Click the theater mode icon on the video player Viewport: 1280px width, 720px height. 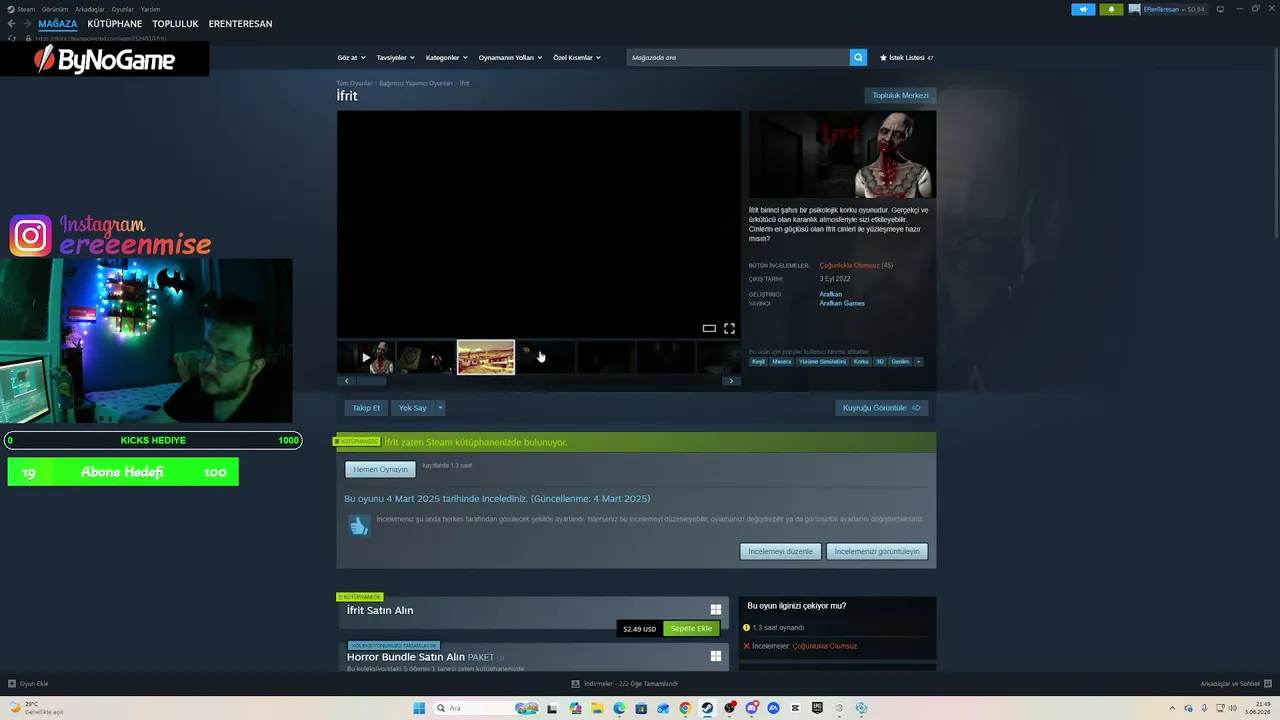[709, 328]
